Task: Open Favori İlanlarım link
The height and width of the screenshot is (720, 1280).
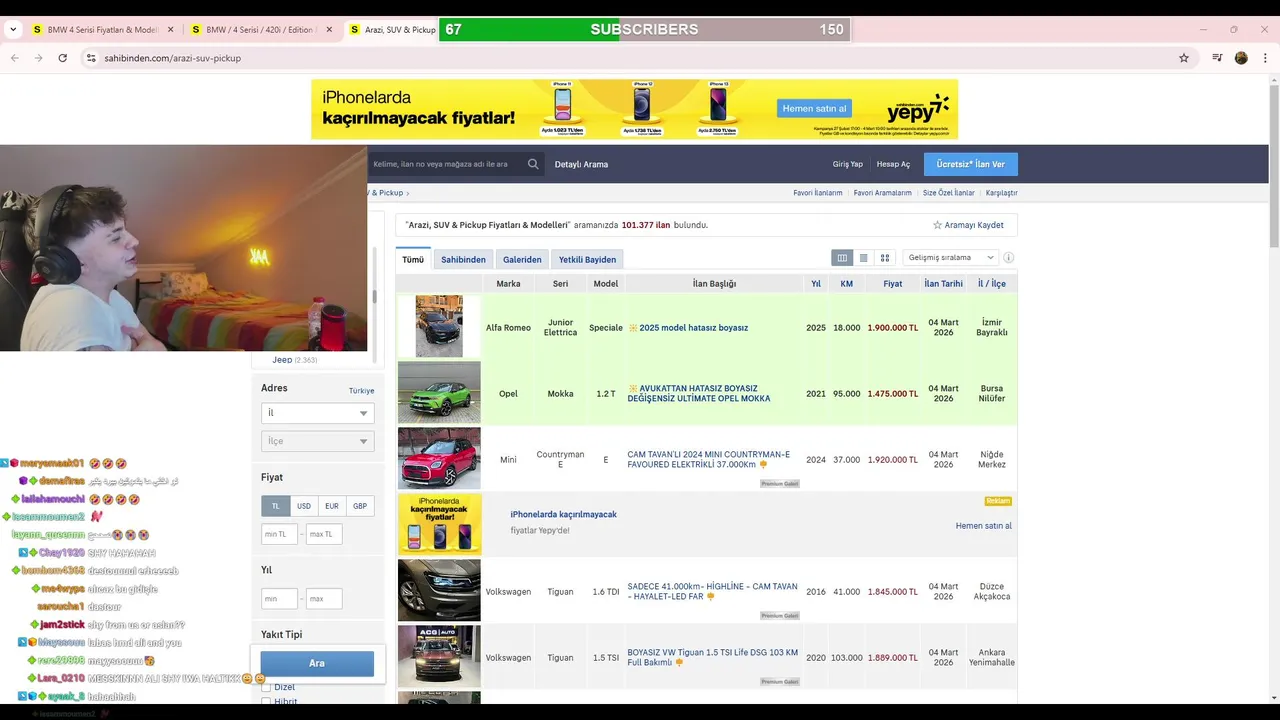Action: [818, 193]
